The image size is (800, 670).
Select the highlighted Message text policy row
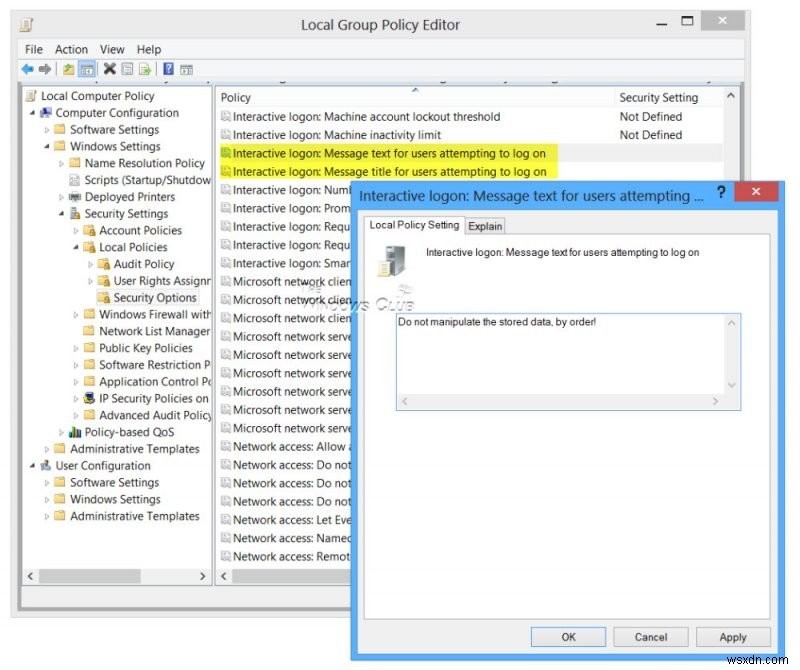390,153
